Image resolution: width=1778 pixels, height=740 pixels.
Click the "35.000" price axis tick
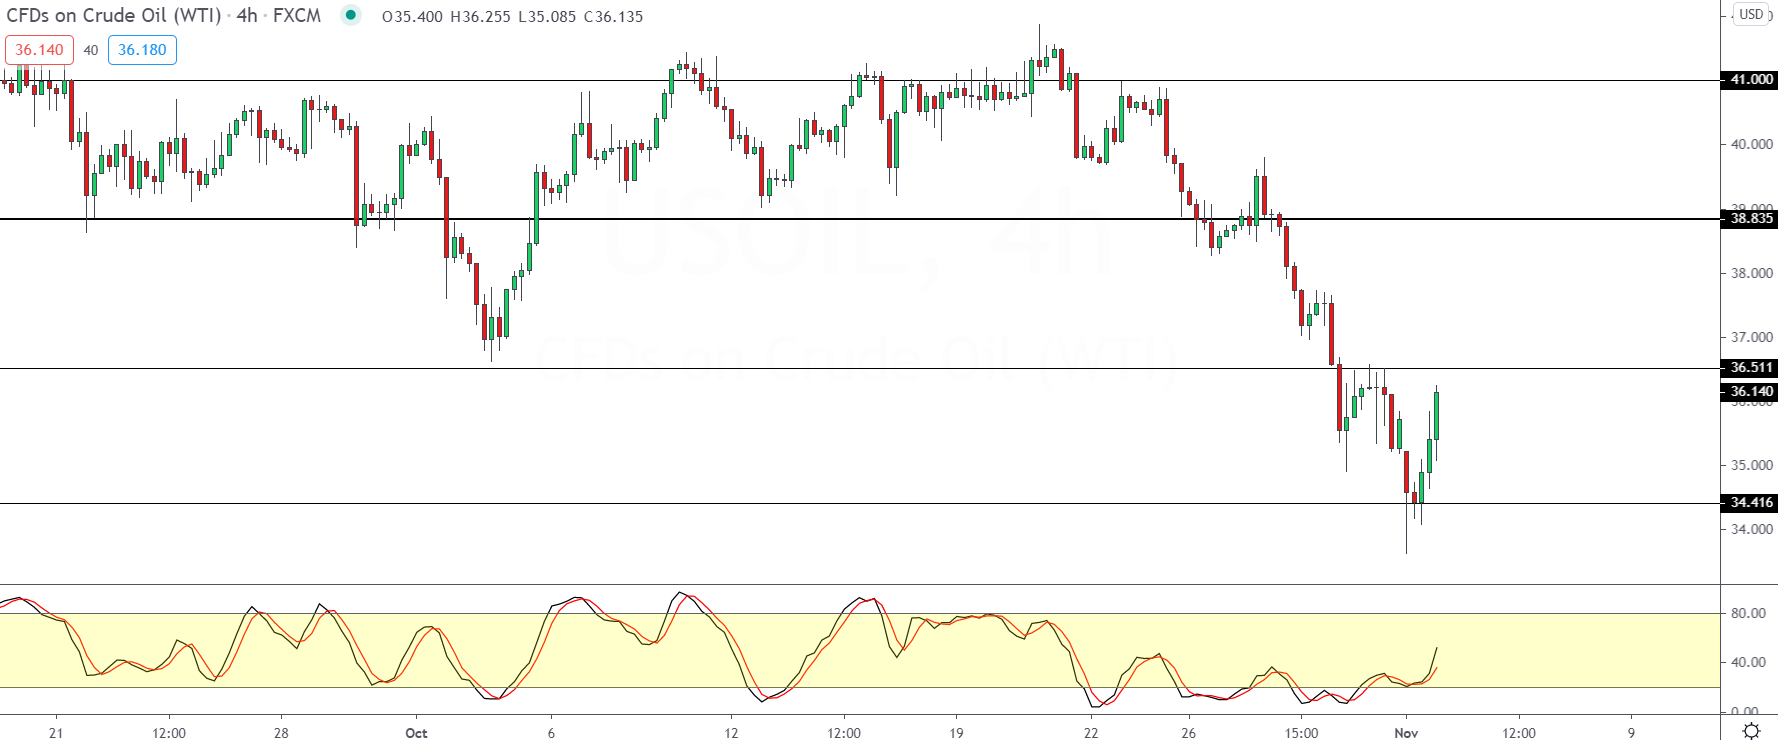(1752, 465)
